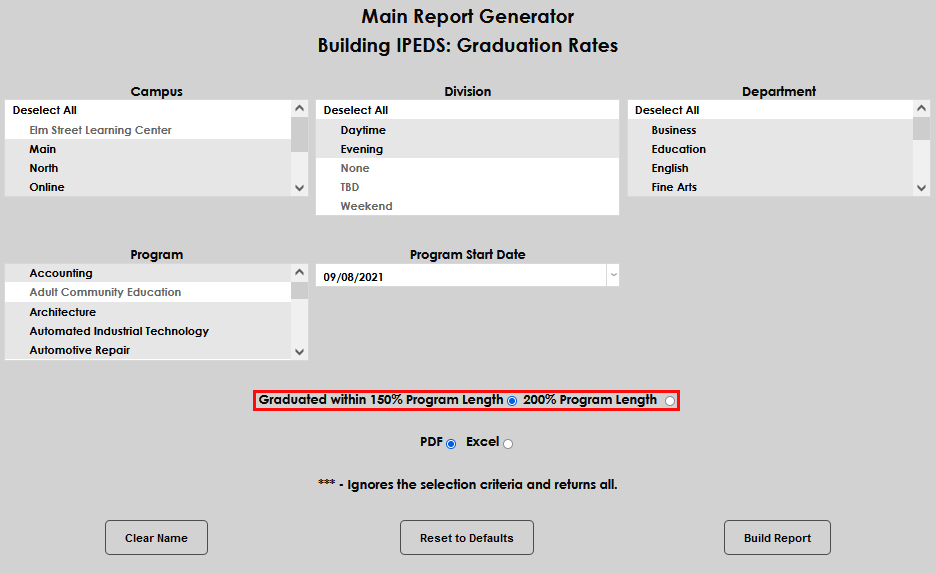Image resolution: width=936 pixels, height=573 pixels.
Task: Choose Excel output format
Action: (508, 443)
